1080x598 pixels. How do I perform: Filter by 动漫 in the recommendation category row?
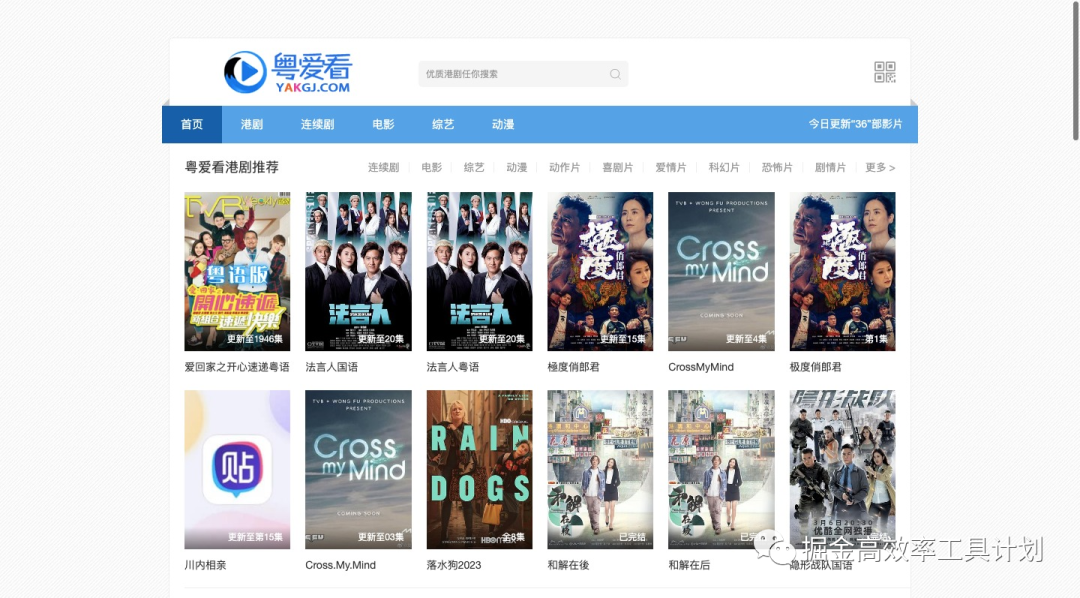(x=517, y=167)
